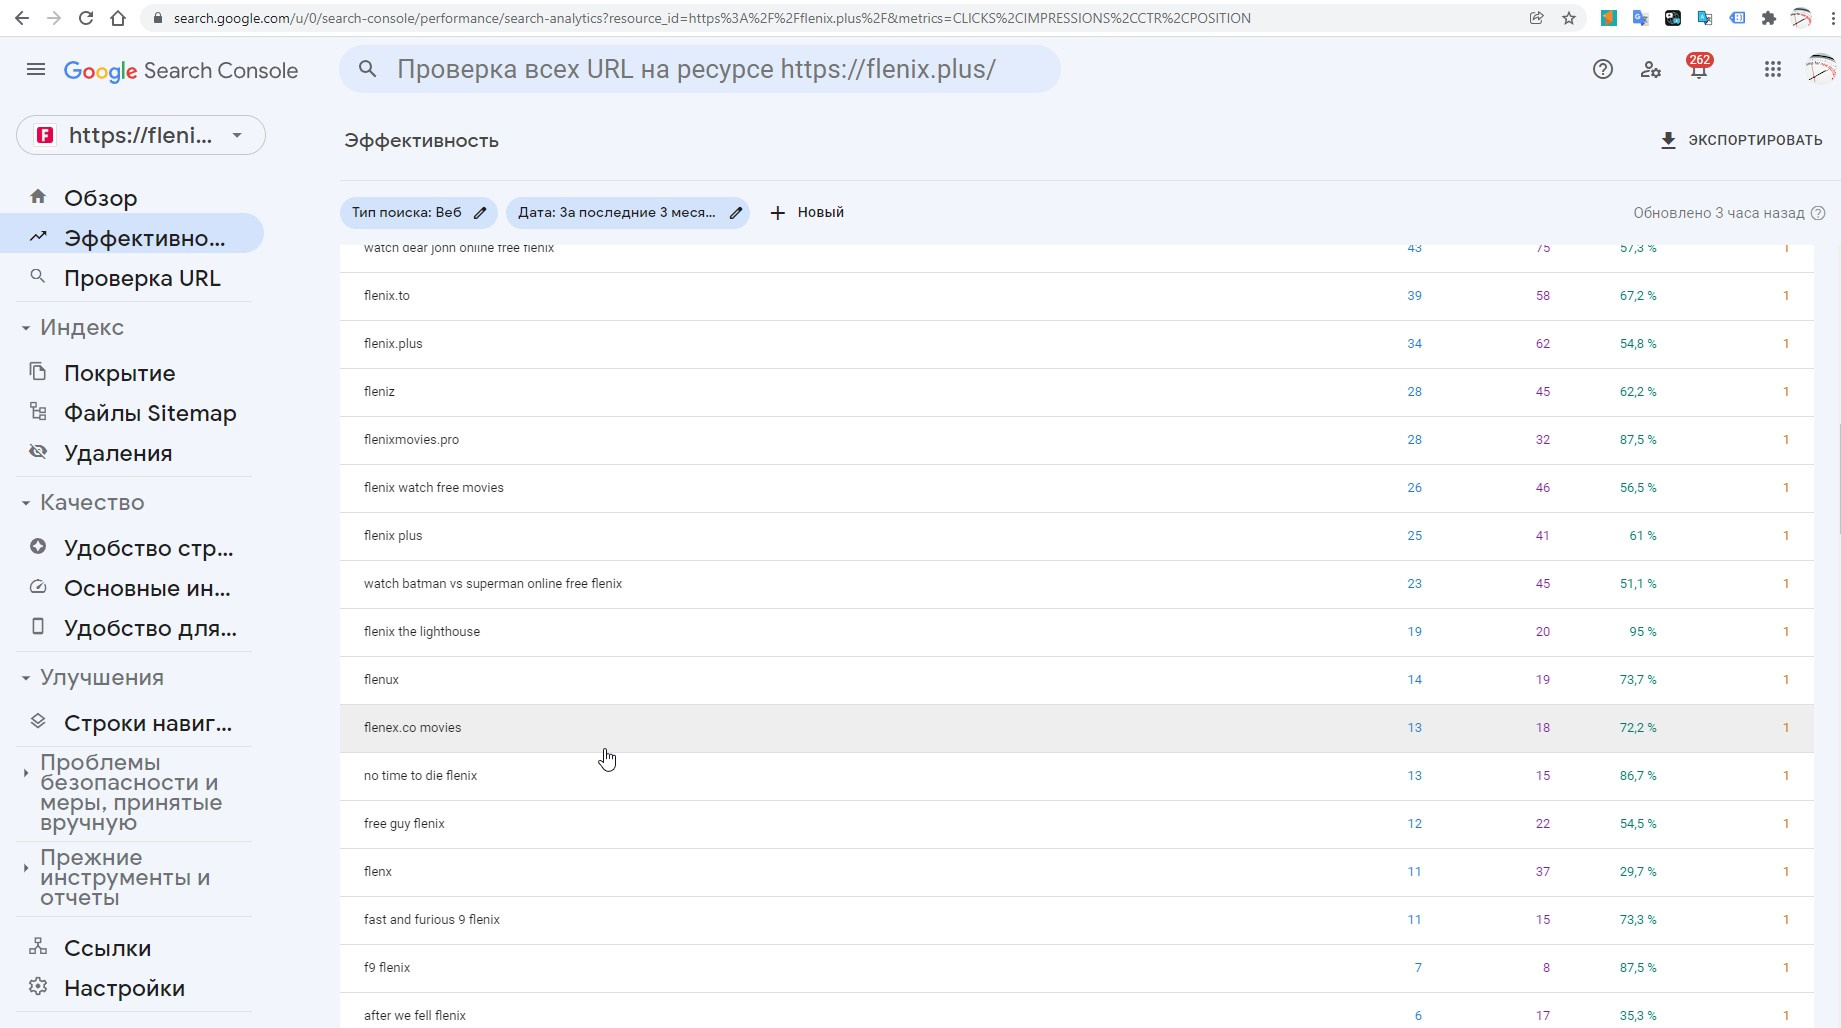
Task: Reload the page in browser
Action: pos(86,18)
